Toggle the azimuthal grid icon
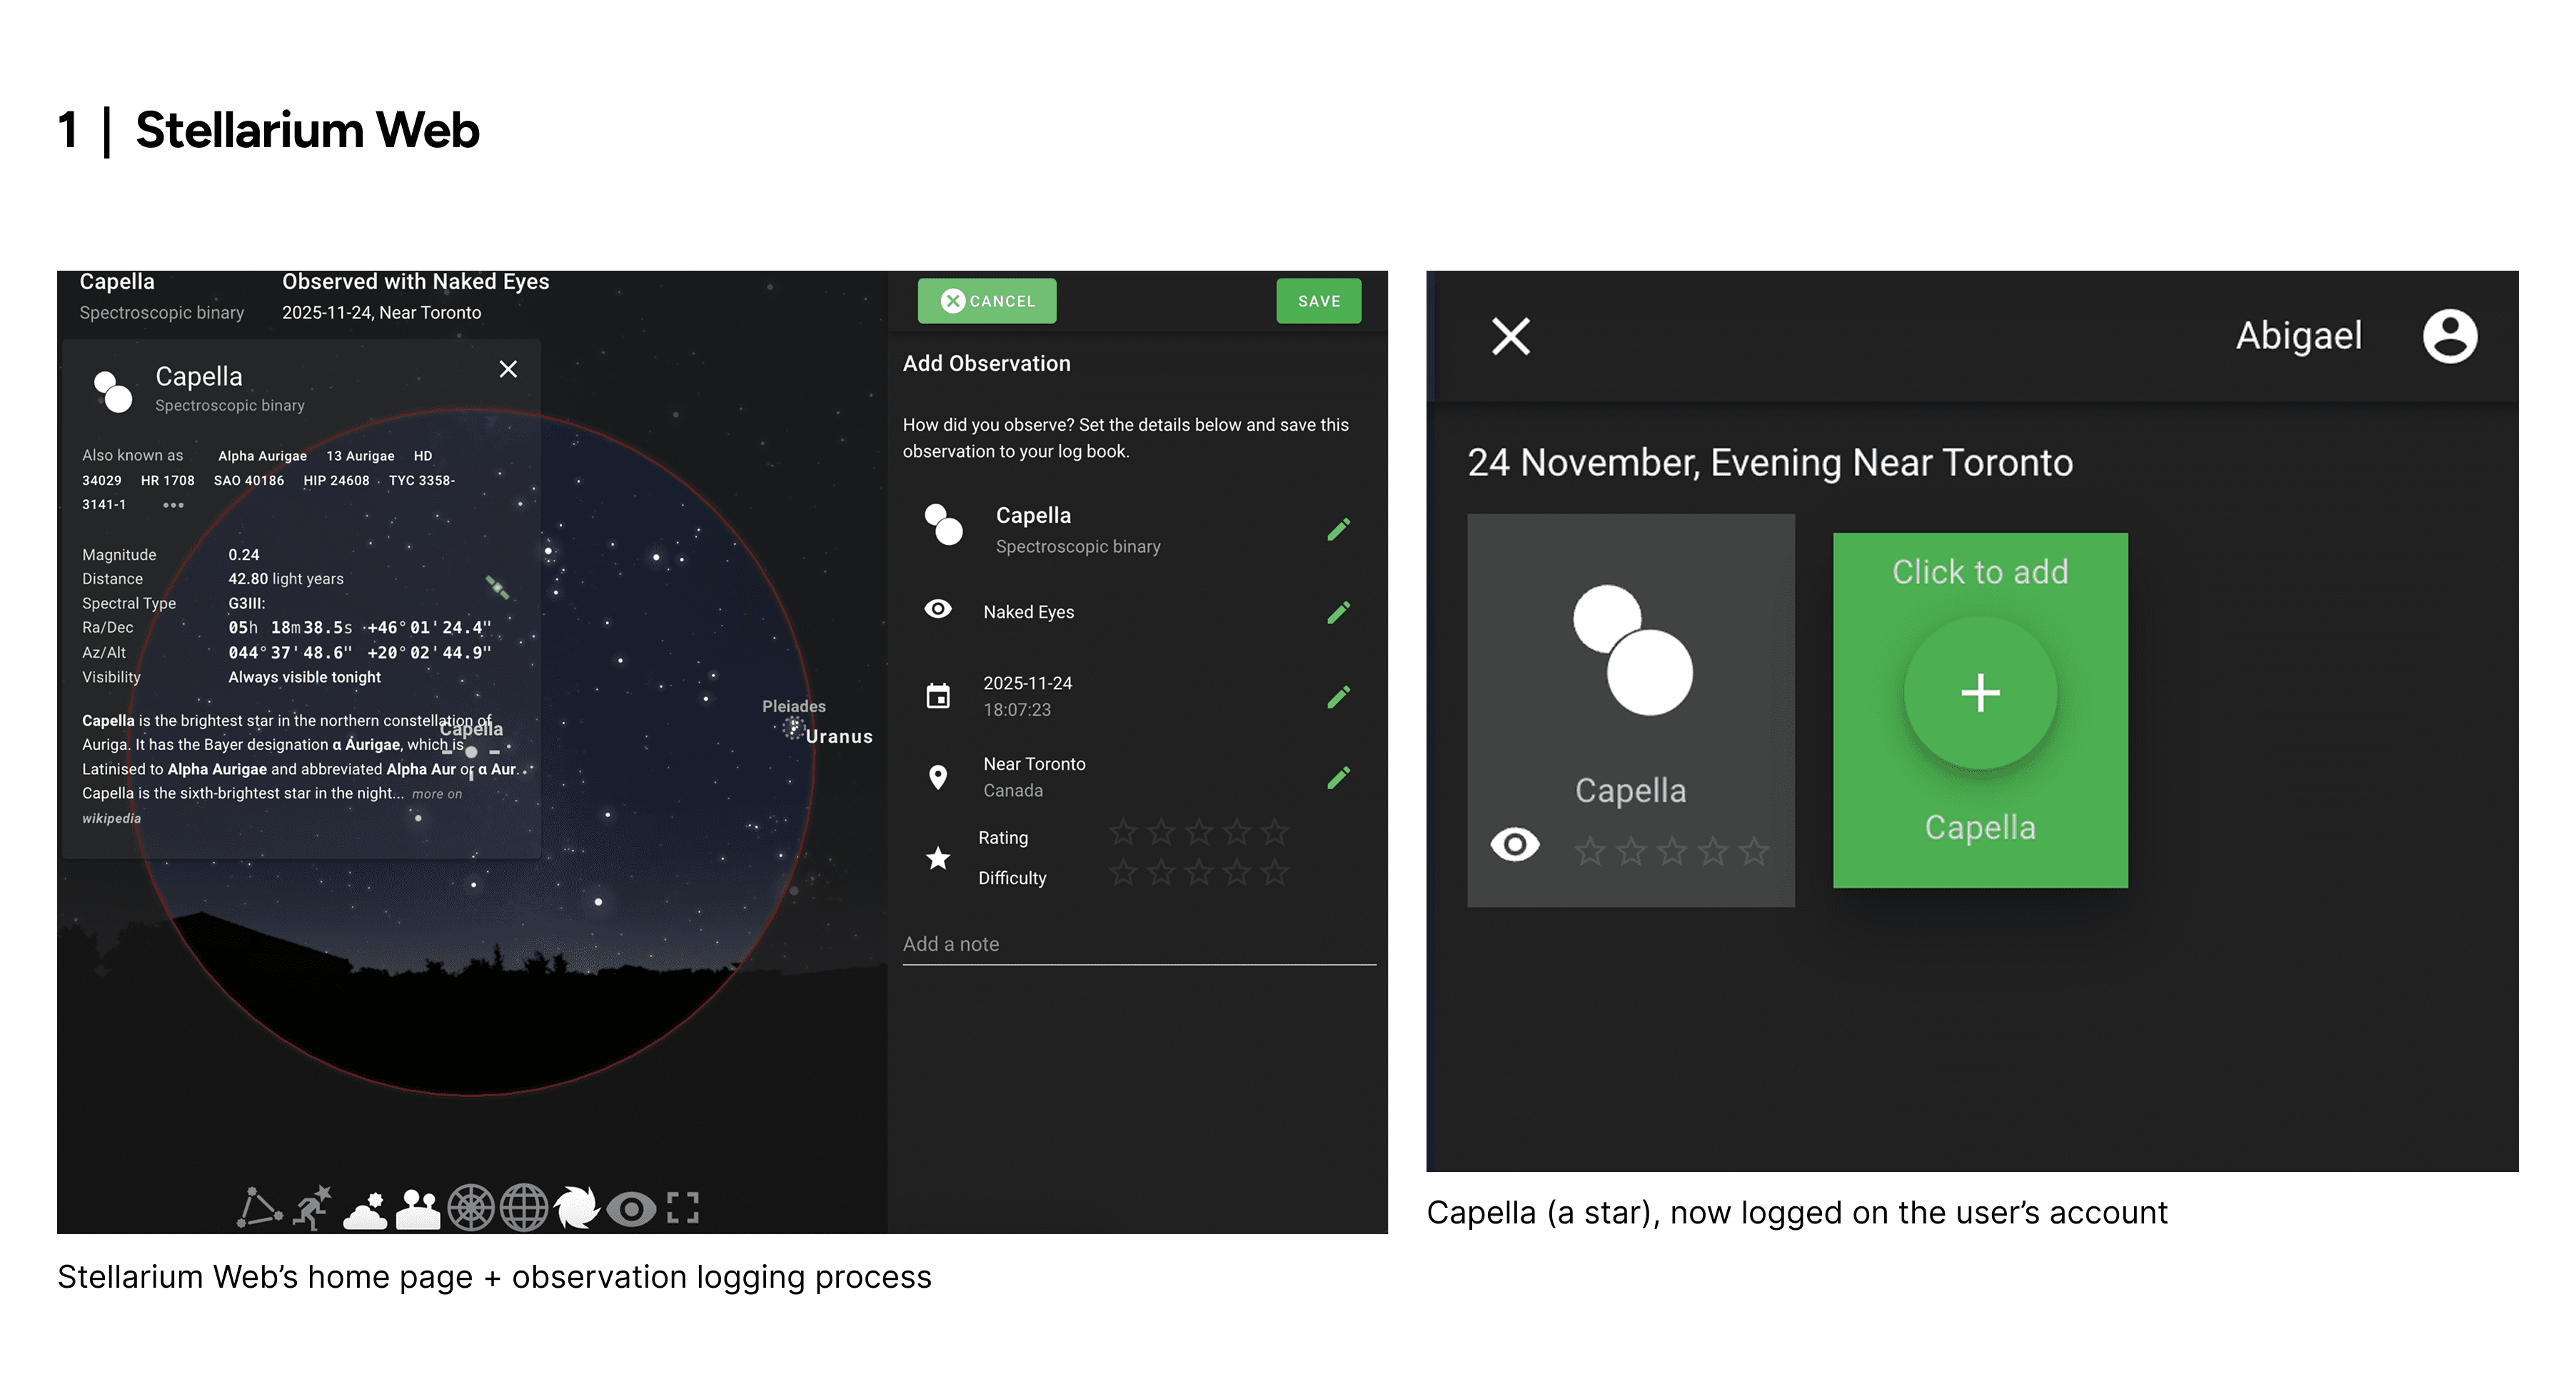 [471, 1207]
